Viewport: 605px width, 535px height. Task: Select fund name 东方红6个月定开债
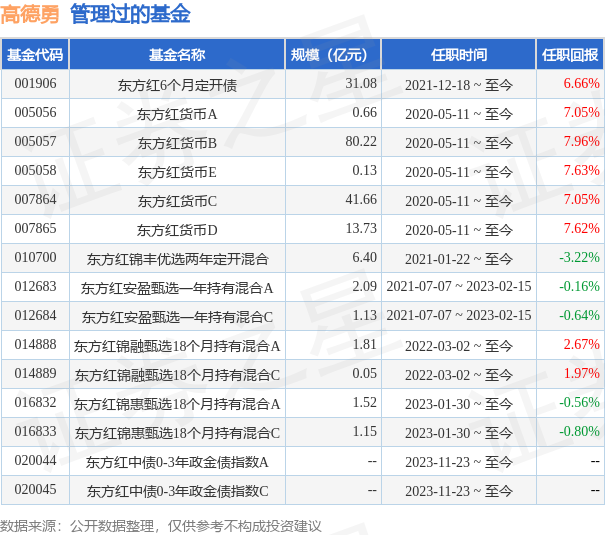pos(177,85)
